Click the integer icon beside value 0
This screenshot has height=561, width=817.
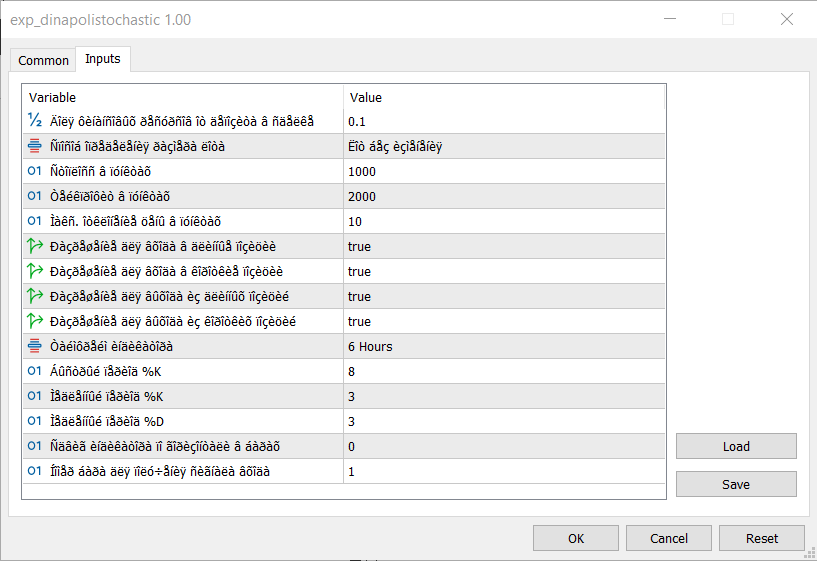(x=34, y=446)
